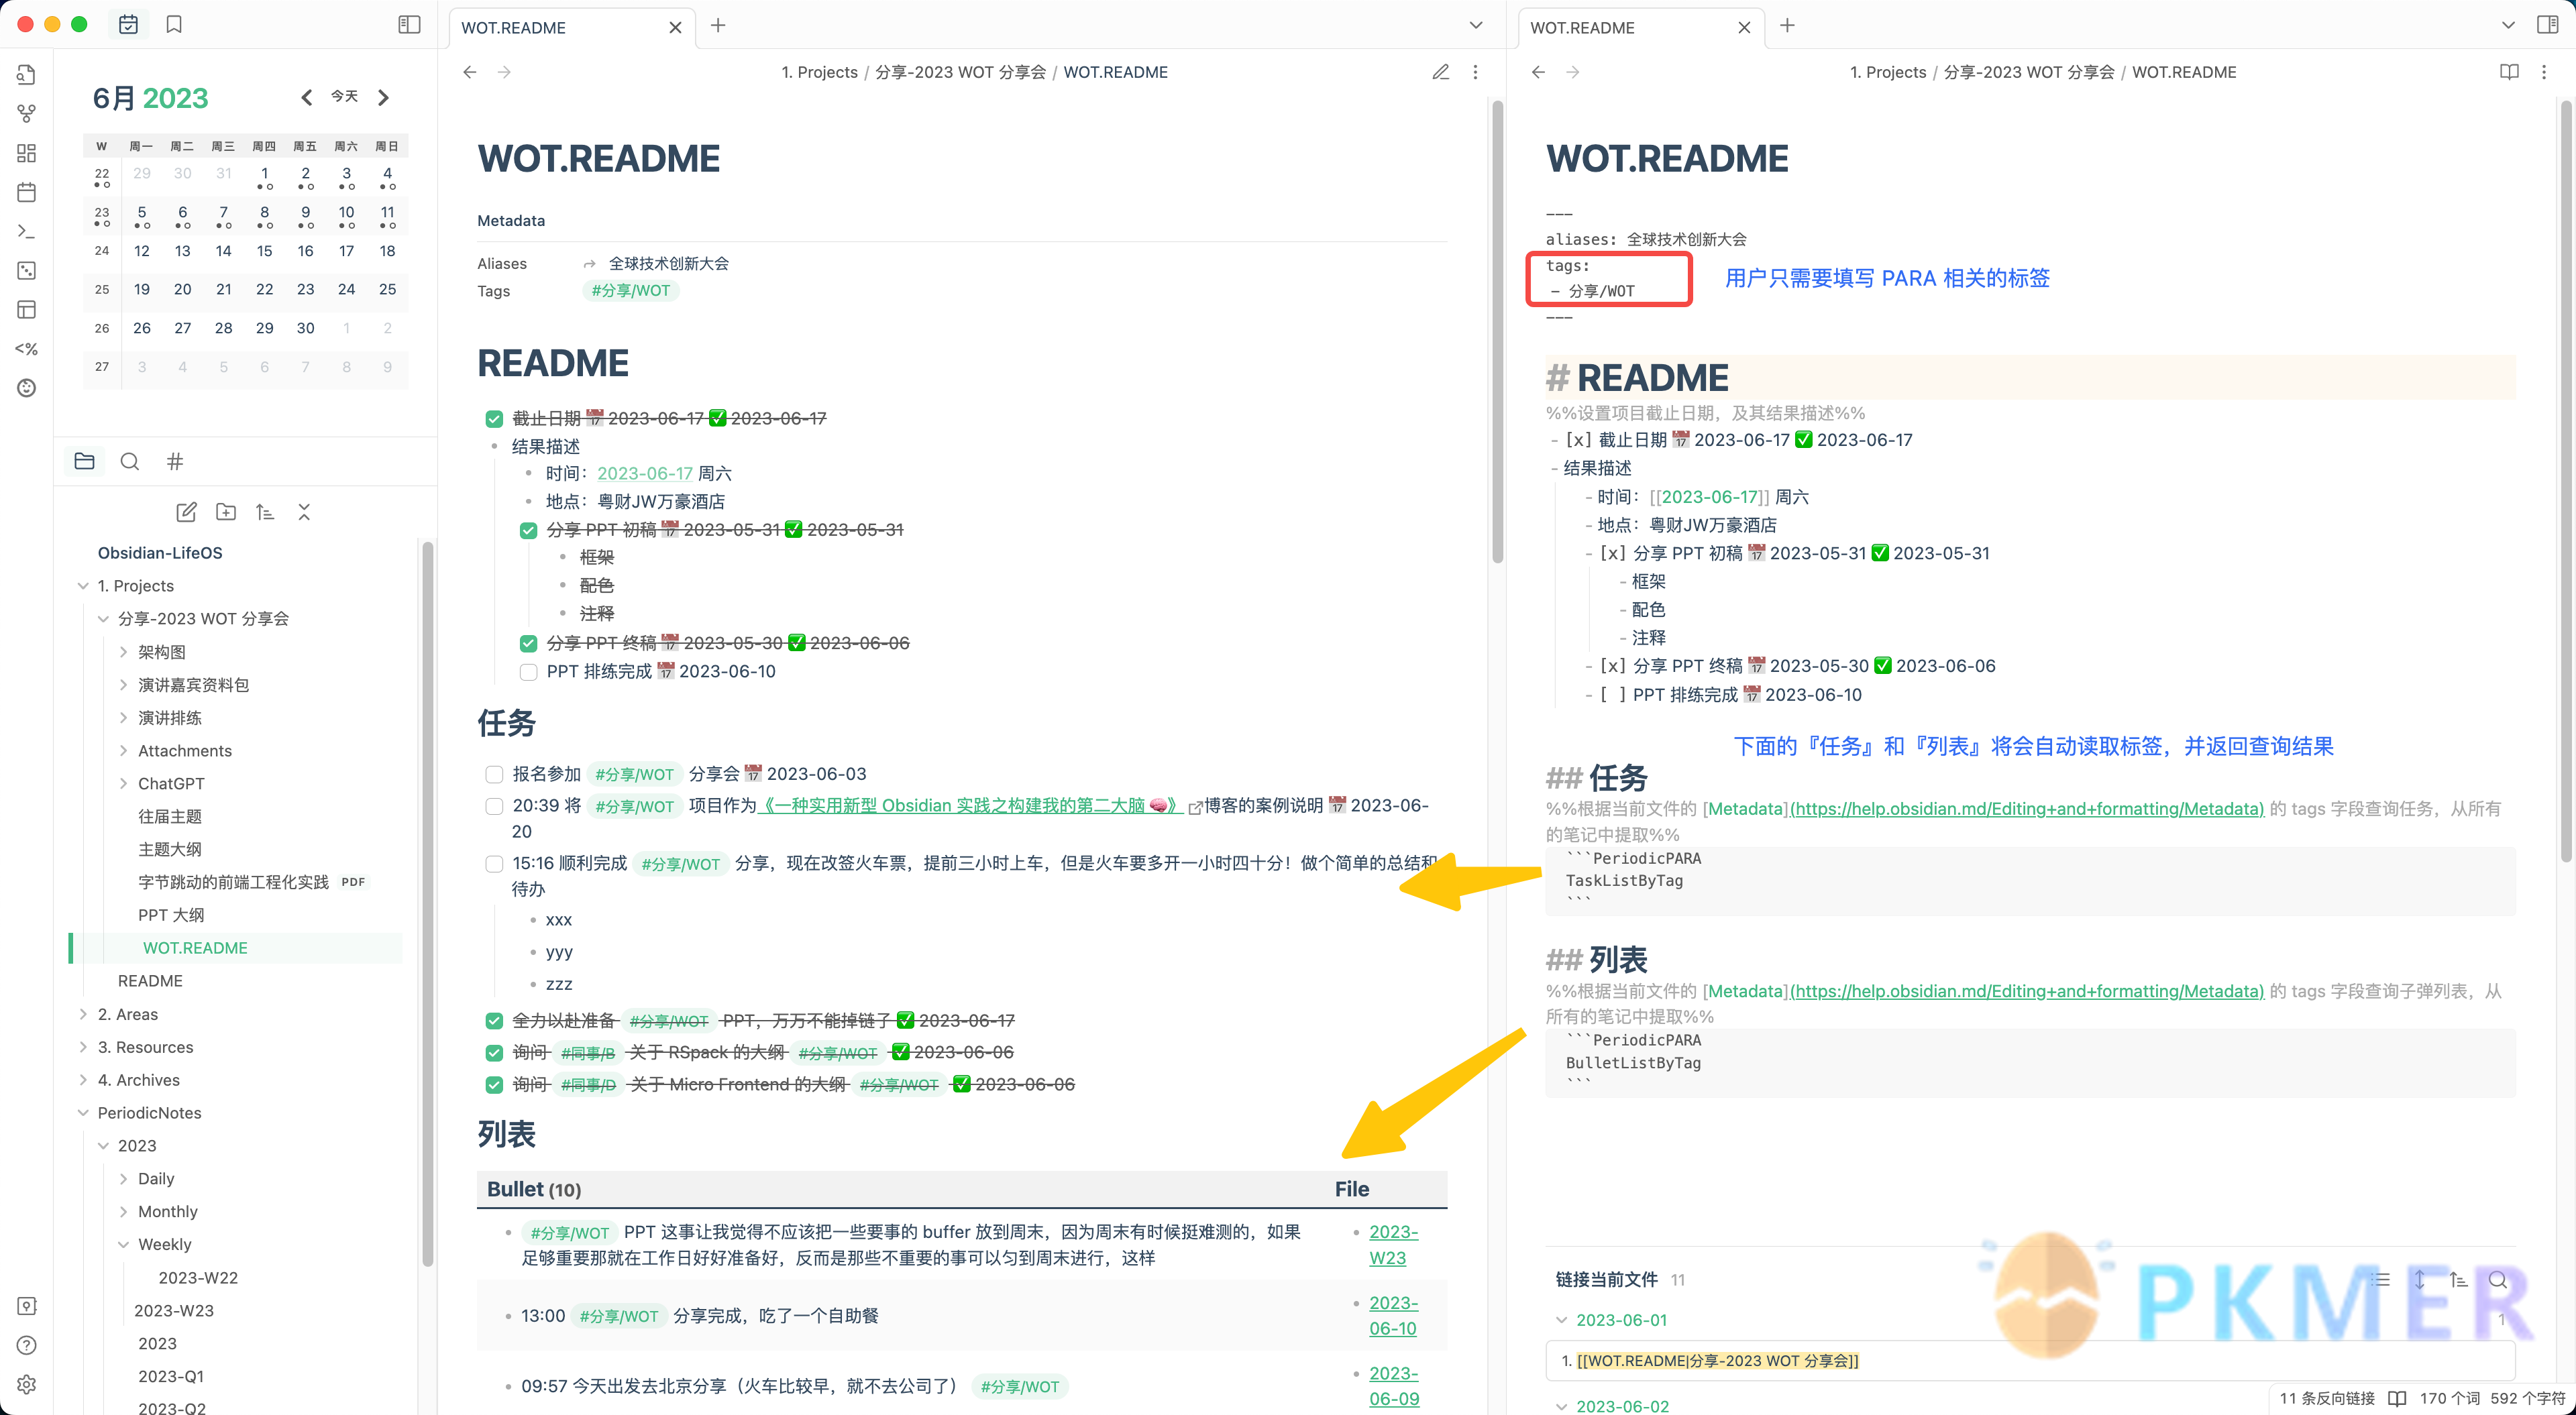Check the 15:16 顺利完成 task

[494, 863]
